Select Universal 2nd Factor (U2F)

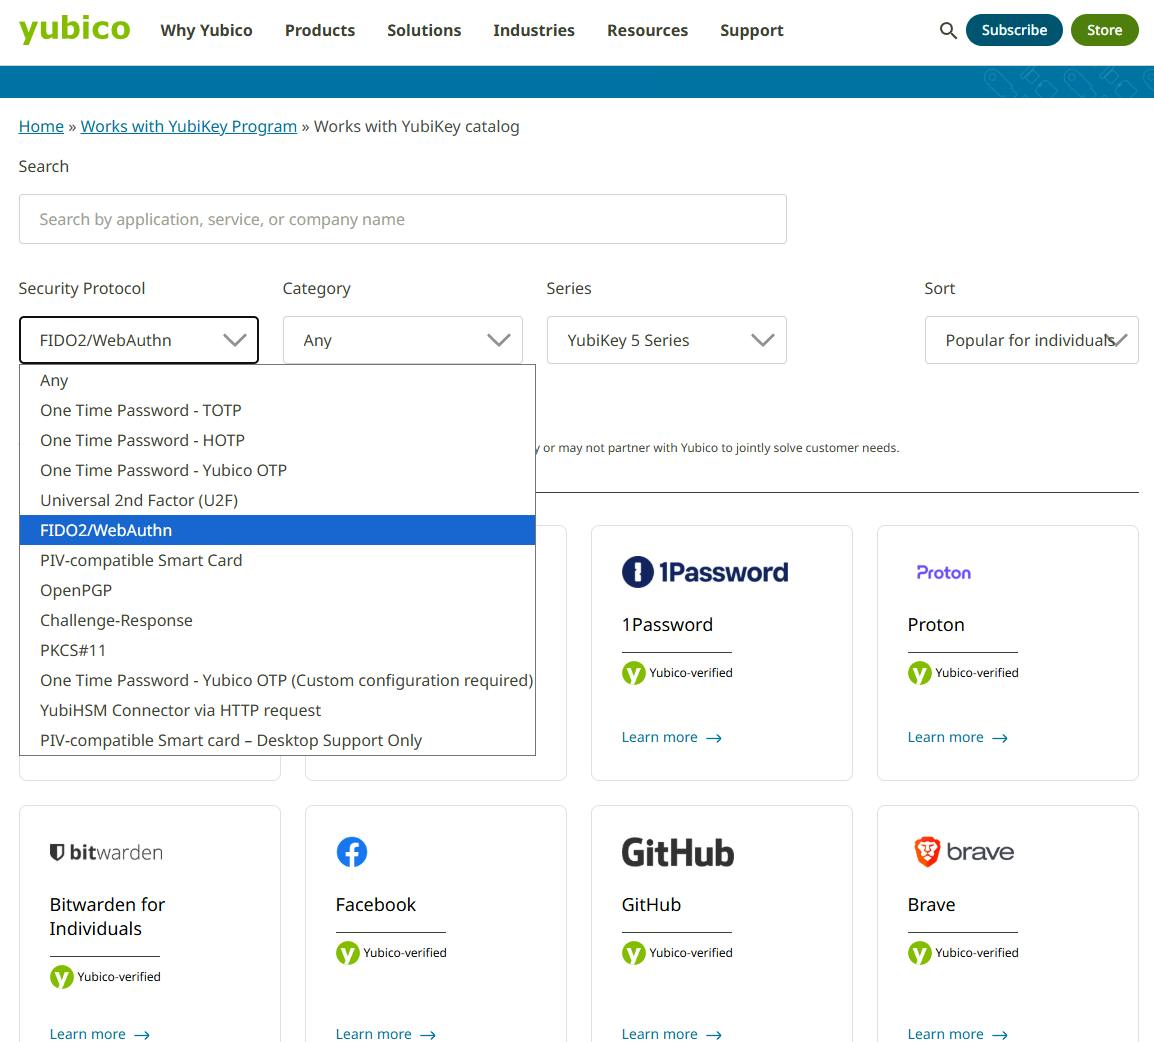(277, 500)
